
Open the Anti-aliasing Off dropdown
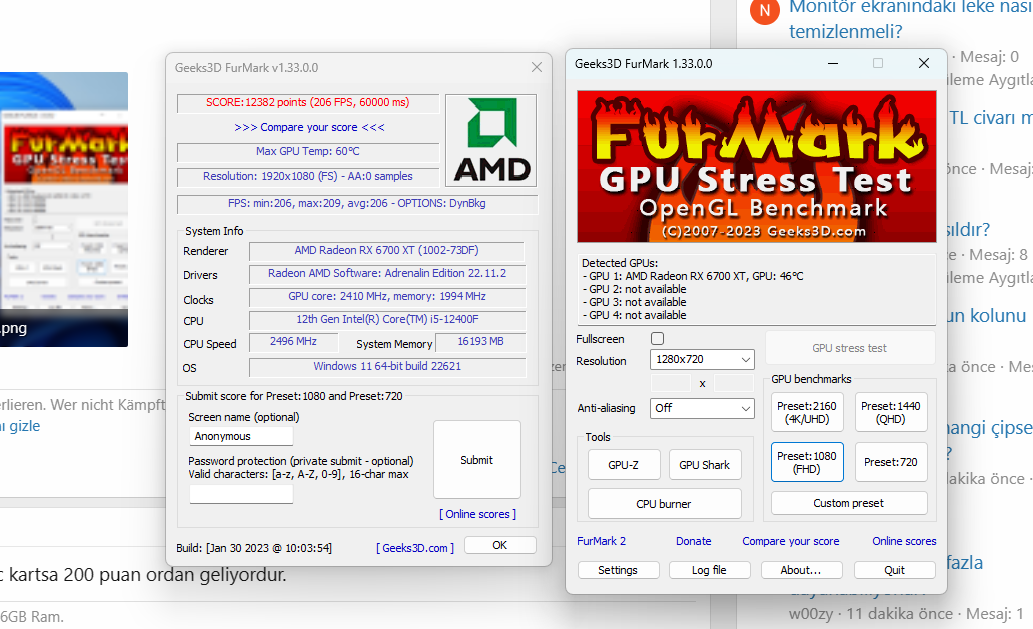[702, 408]
